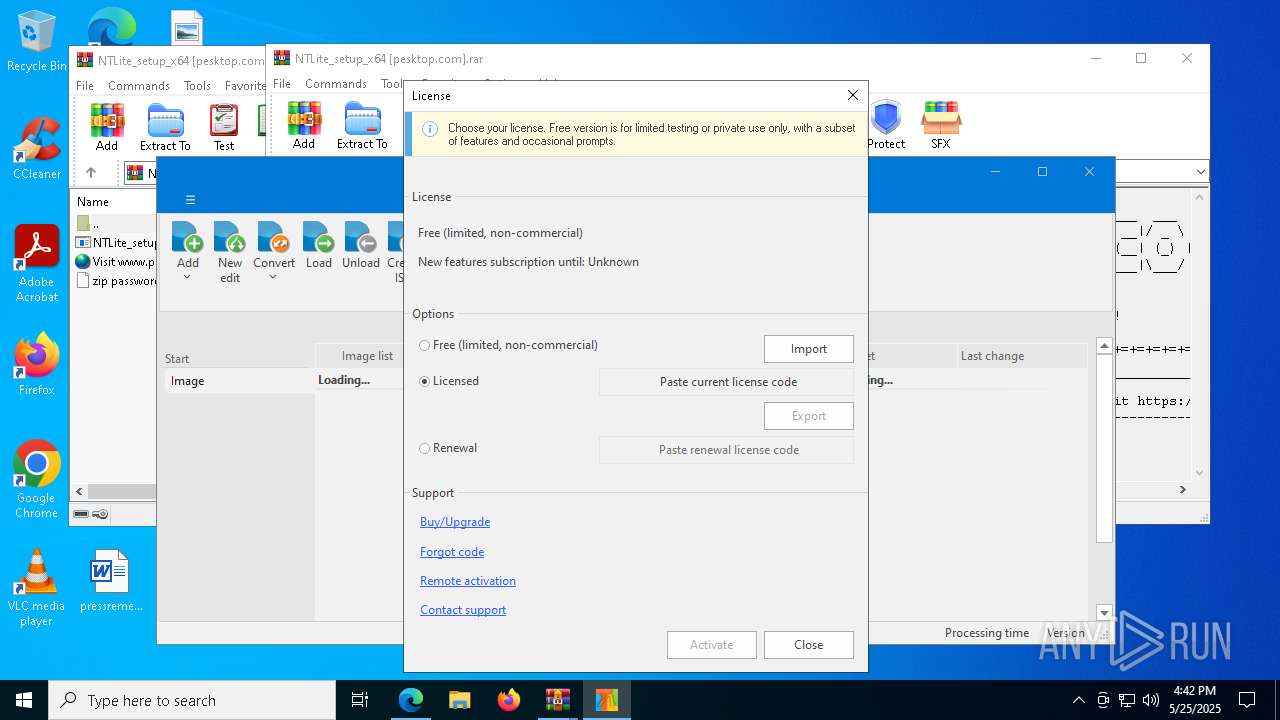The image size is (1280, 720).
Task: Open the WinRAR address bar dropdown arrow
Action: point(1200,173)
